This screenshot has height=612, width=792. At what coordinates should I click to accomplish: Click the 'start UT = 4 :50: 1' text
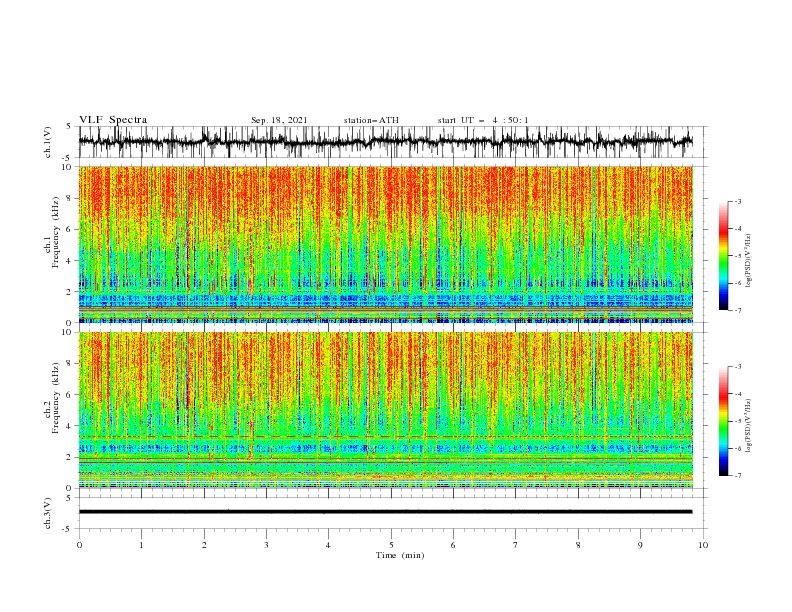[483, 120]
